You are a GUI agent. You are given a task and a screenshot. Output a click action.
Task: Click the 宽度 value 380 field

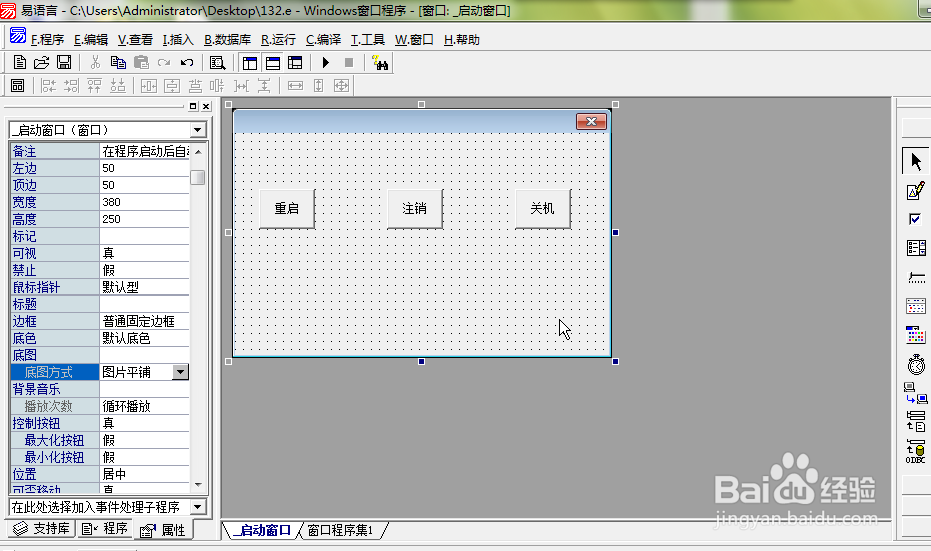(x=144, y=202)
